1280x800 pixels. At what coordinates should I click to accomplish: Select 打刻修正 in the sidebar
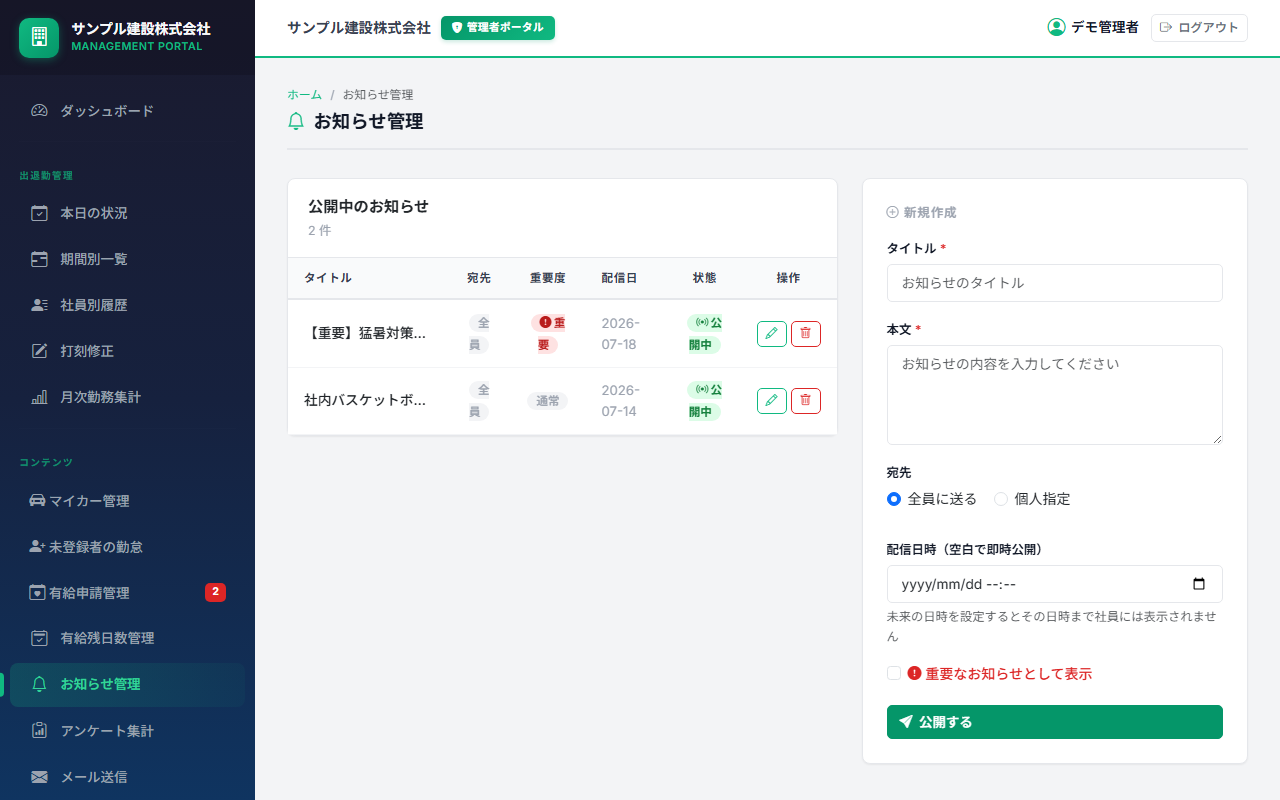[x=127, y=351]
